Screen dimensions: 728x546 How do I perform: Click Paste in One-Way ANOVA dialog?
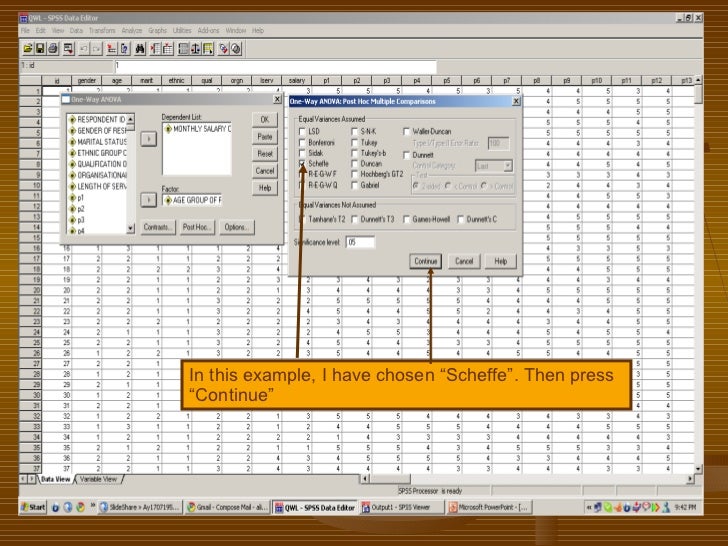[265, 136]
